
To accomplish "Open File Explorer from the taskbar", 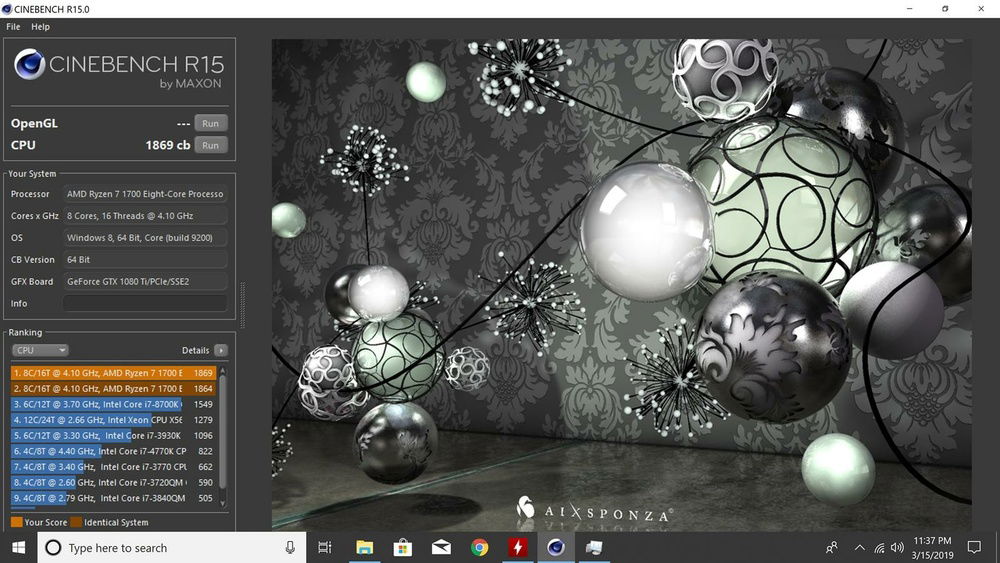I will 365,548.
